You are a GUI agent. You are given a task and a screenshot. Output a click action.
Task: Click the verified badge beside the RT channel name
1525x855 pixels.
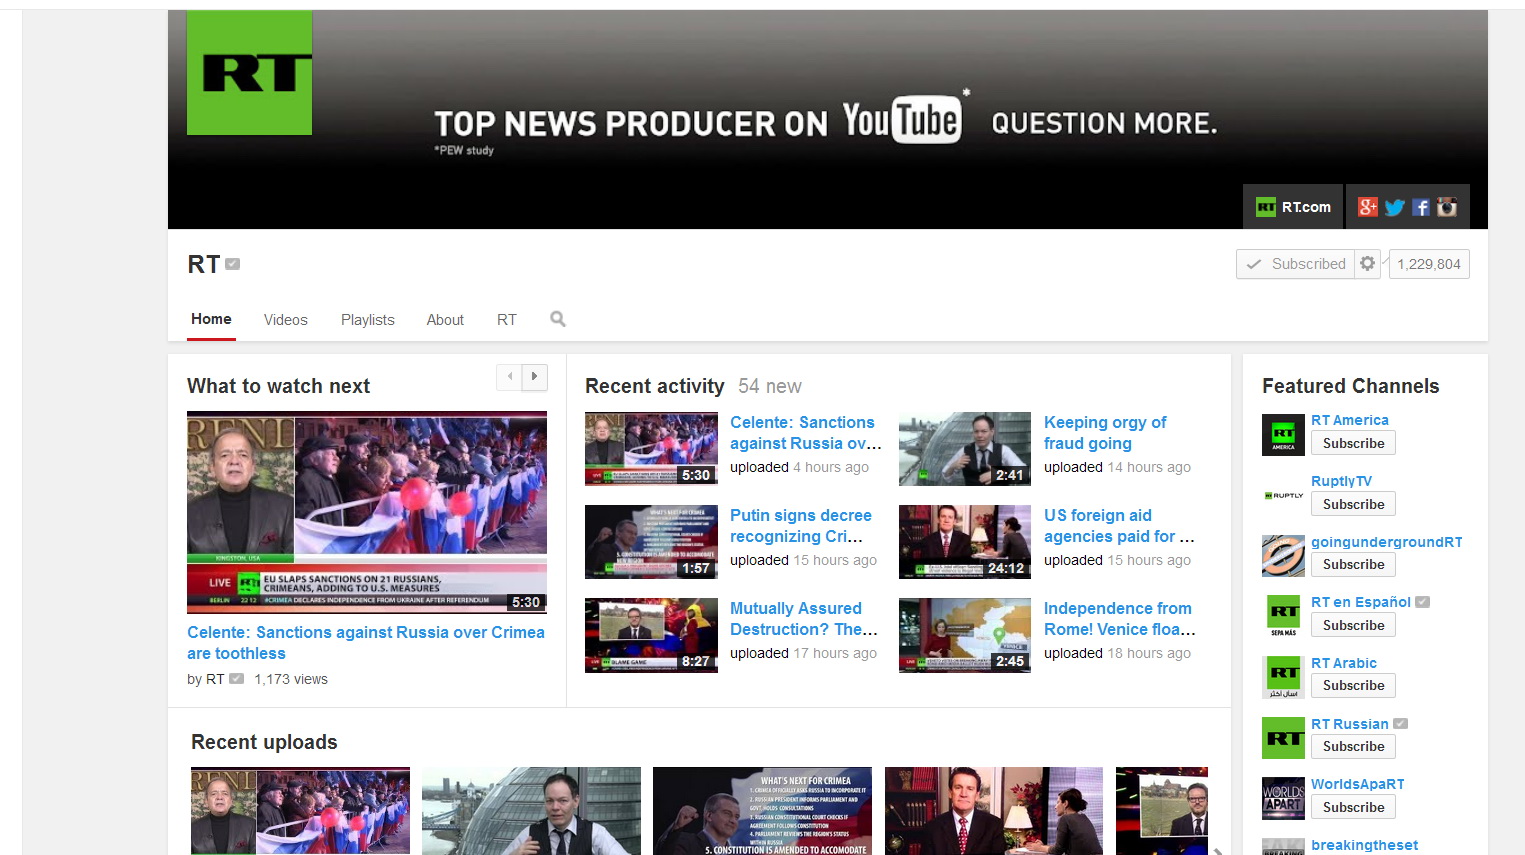click(x=233, y=264)
